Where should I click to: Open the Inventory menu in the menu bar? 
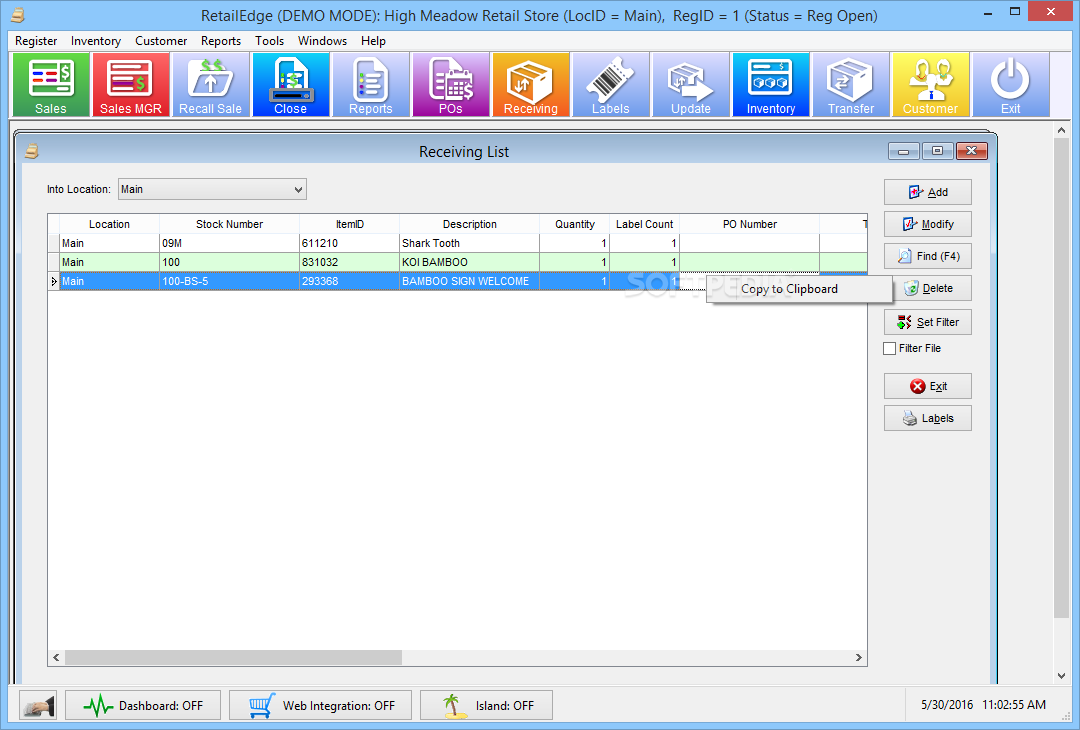pyautogui.click(x=96, y=41)
